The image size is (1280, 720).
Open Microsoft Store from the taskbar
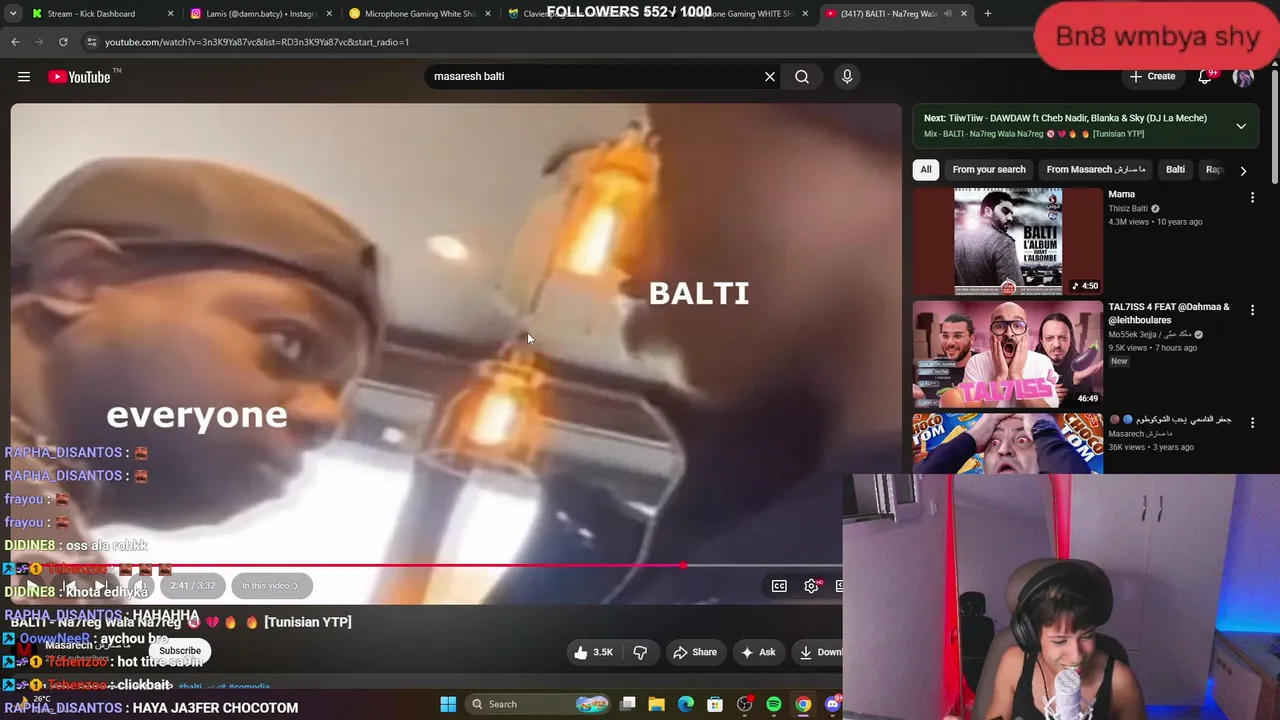715,704
